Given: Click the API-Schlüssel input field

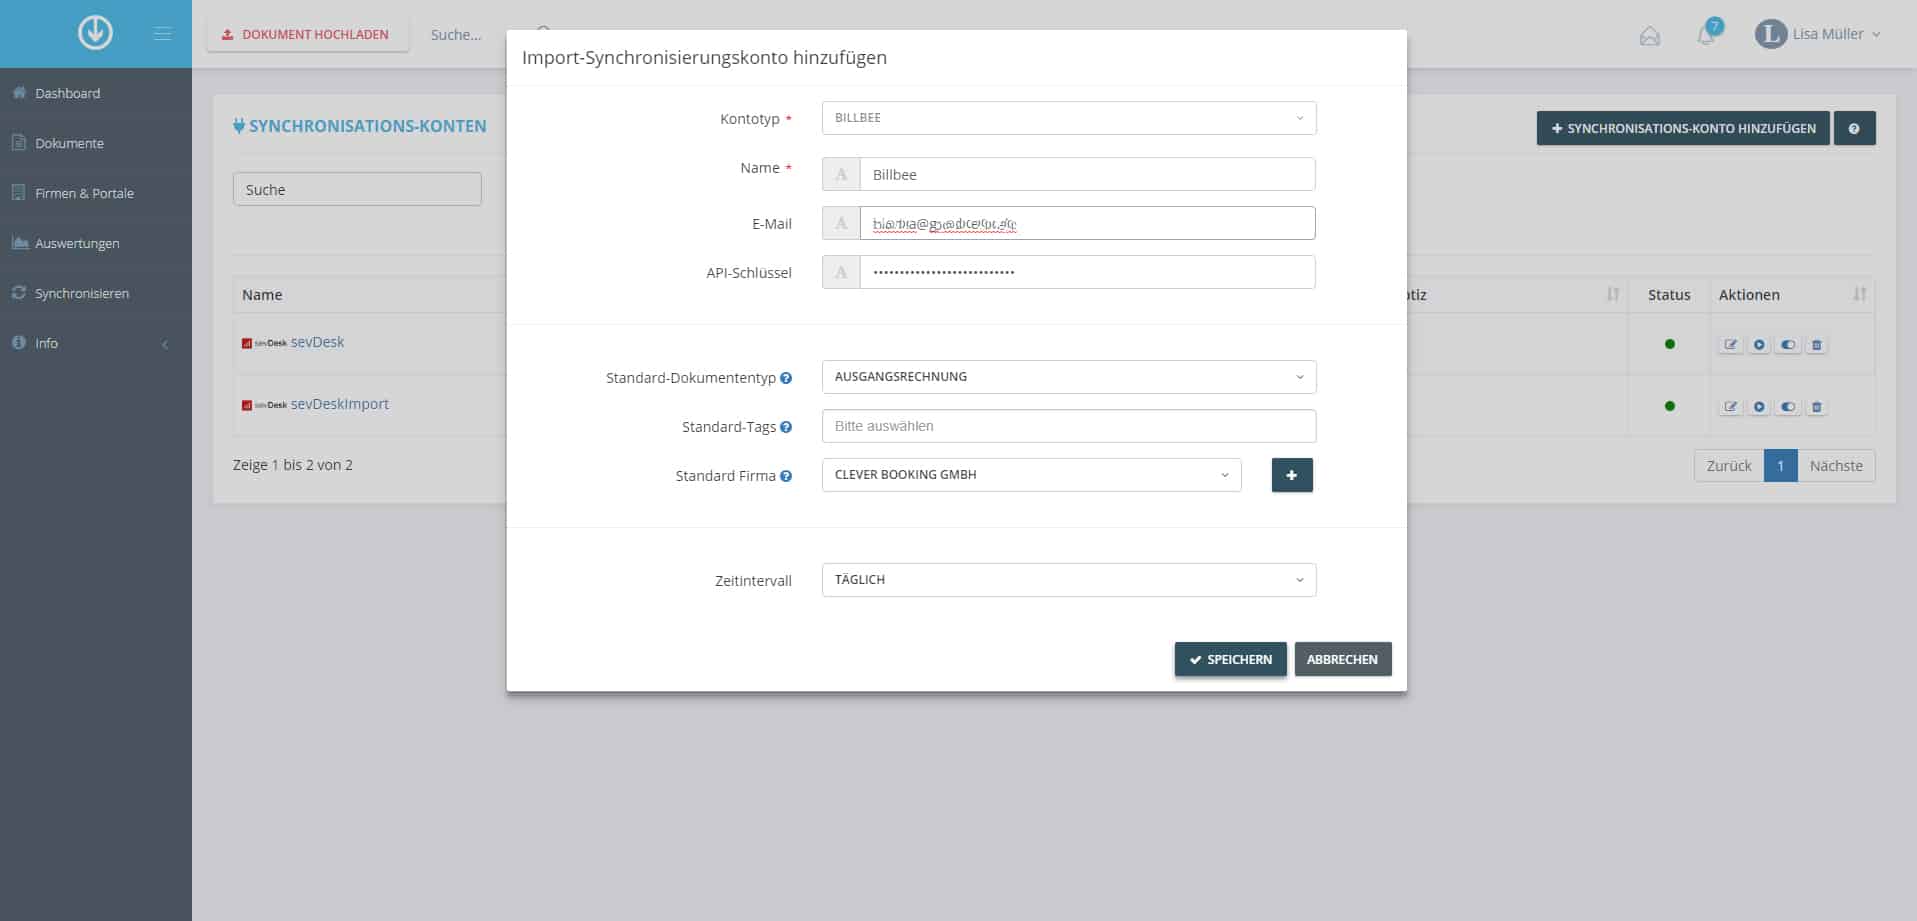Looking at the screenshot, I should point(1087,272).
